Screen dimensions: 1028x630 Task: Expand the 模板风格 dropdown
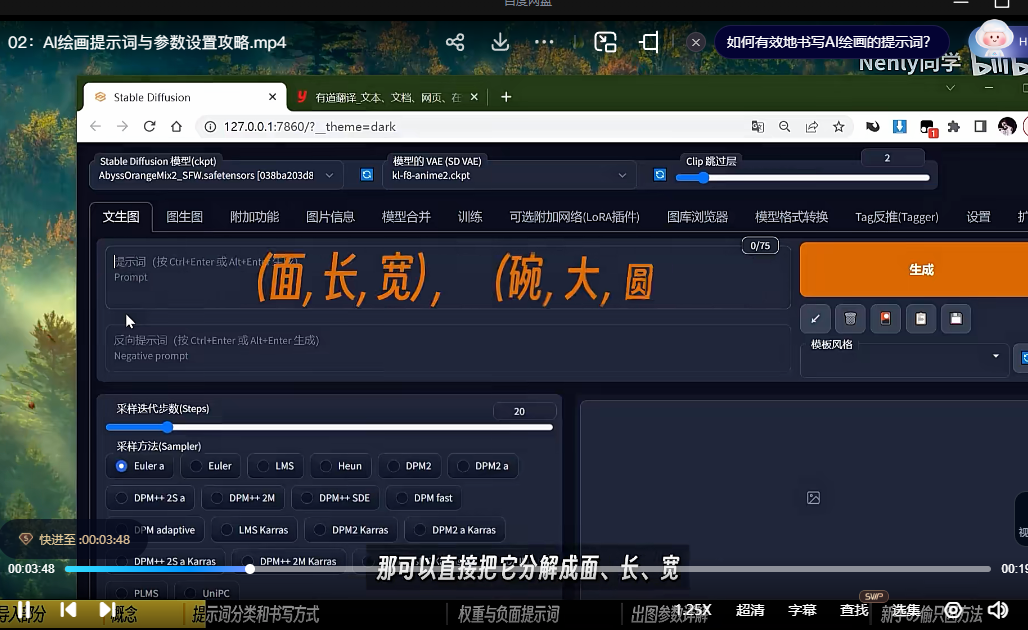pyautogui.click(x=904, y=357)
